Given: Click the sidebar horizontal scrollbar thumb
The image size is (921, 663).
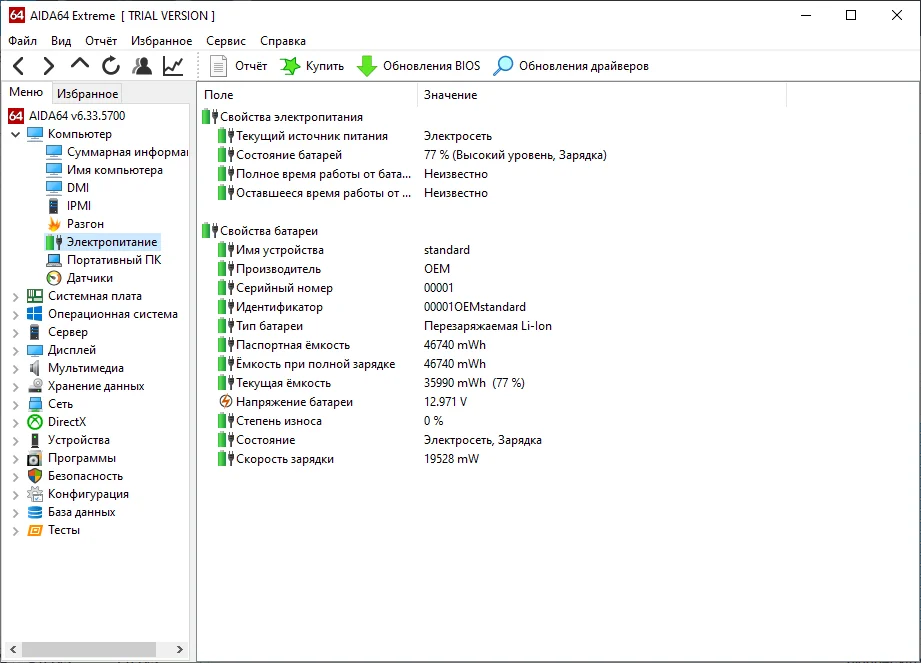Looking at the screenshot, I should click(x=89, y=649).
